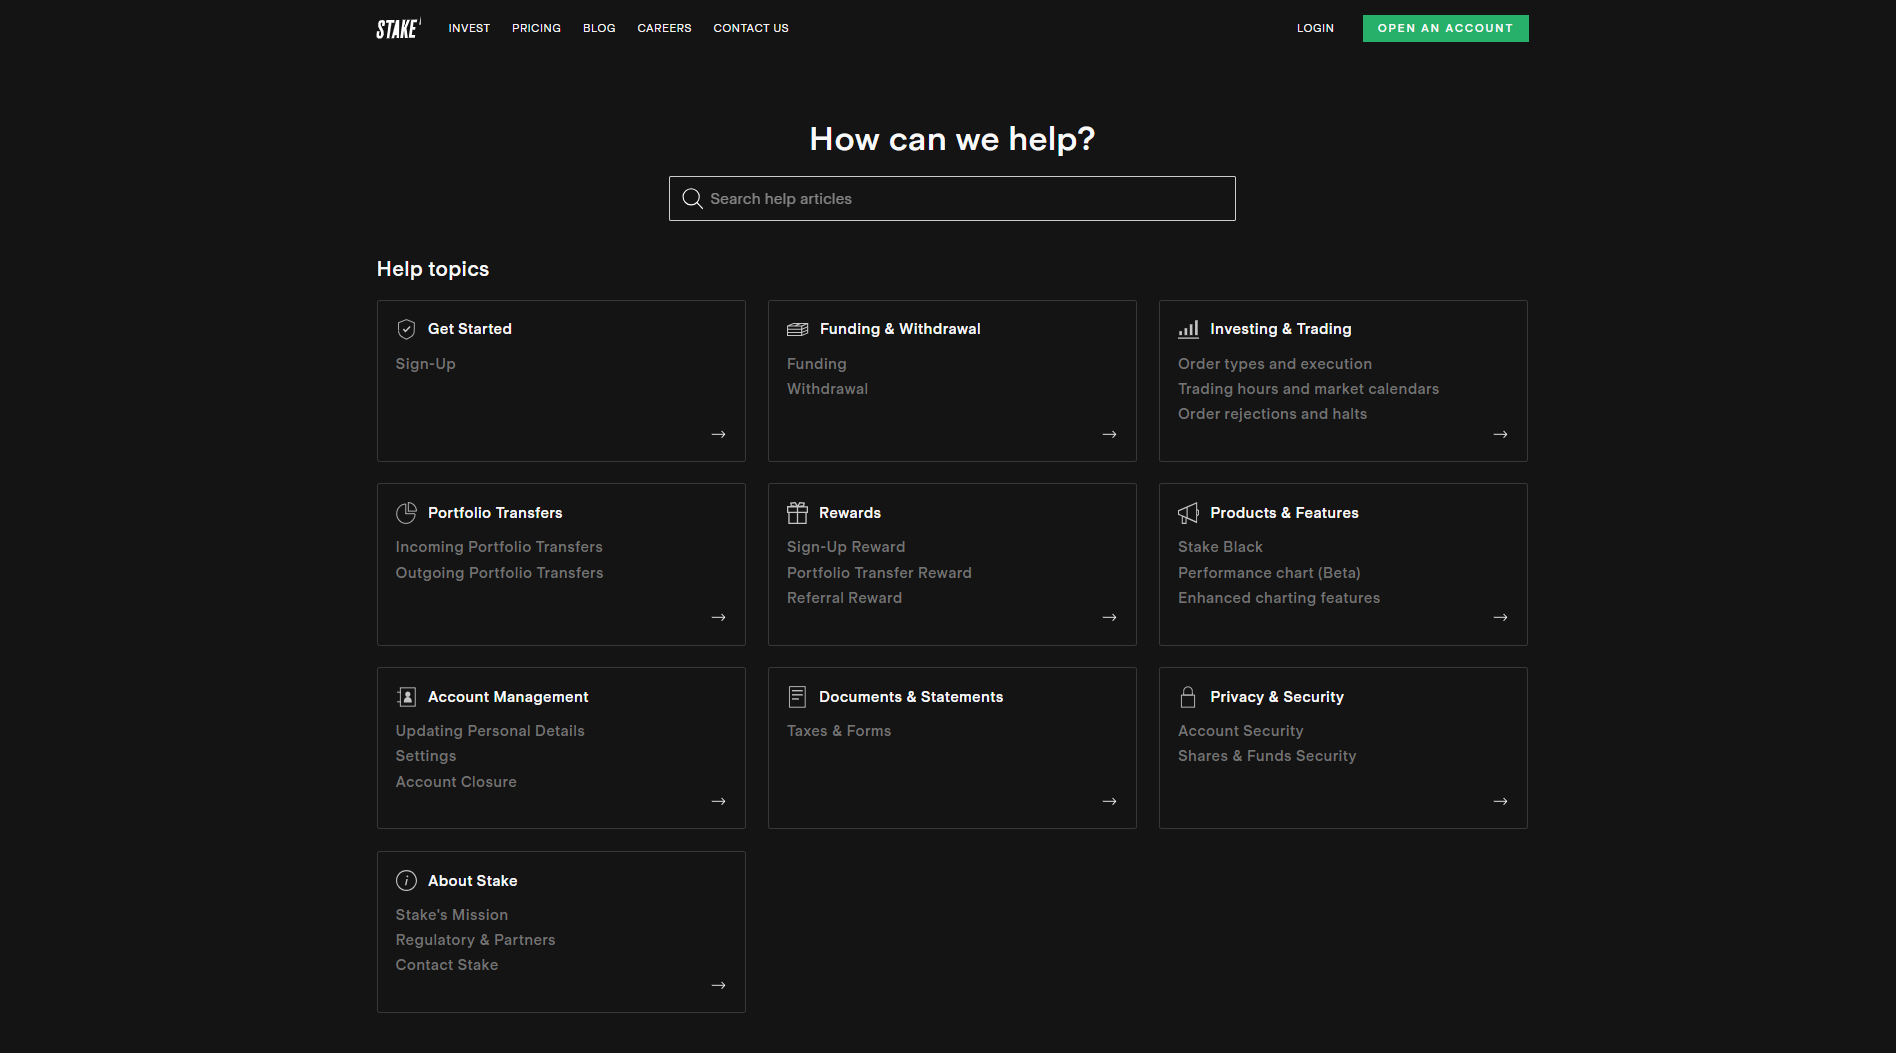
Task: Click the Open an Account button
Action: 1445,28
